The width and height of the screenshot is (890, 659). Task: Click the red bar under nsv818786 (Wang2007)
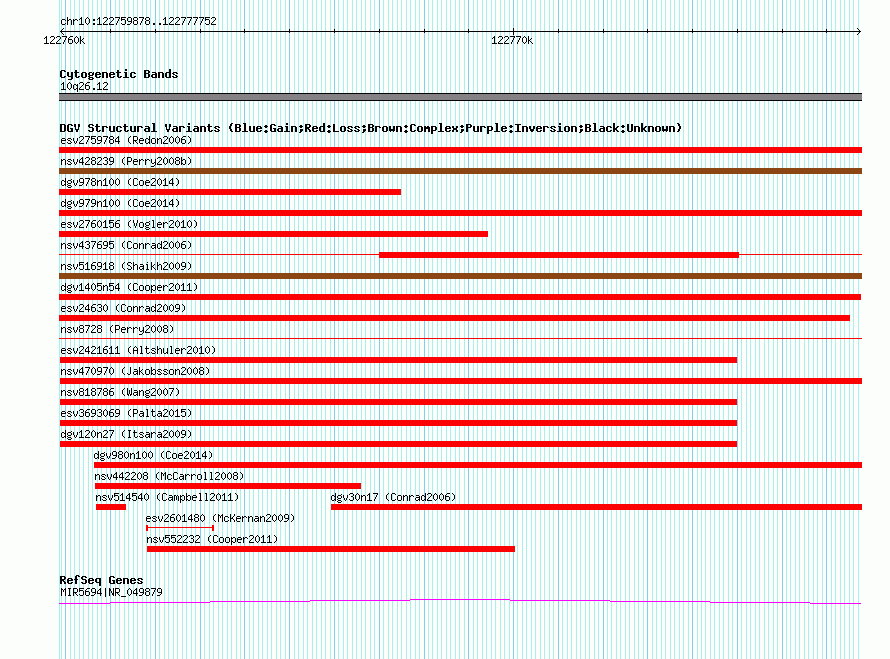pos(398,402)
